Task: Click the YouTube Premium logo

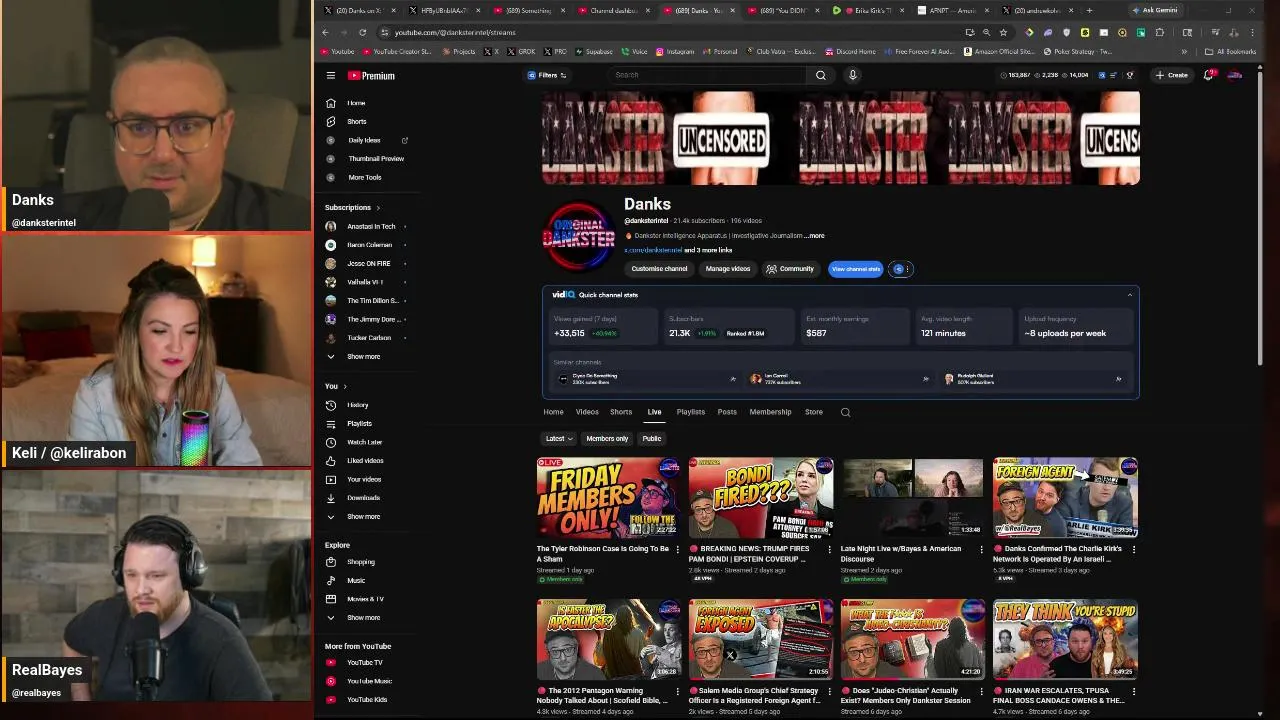Action: coord(371,75)
